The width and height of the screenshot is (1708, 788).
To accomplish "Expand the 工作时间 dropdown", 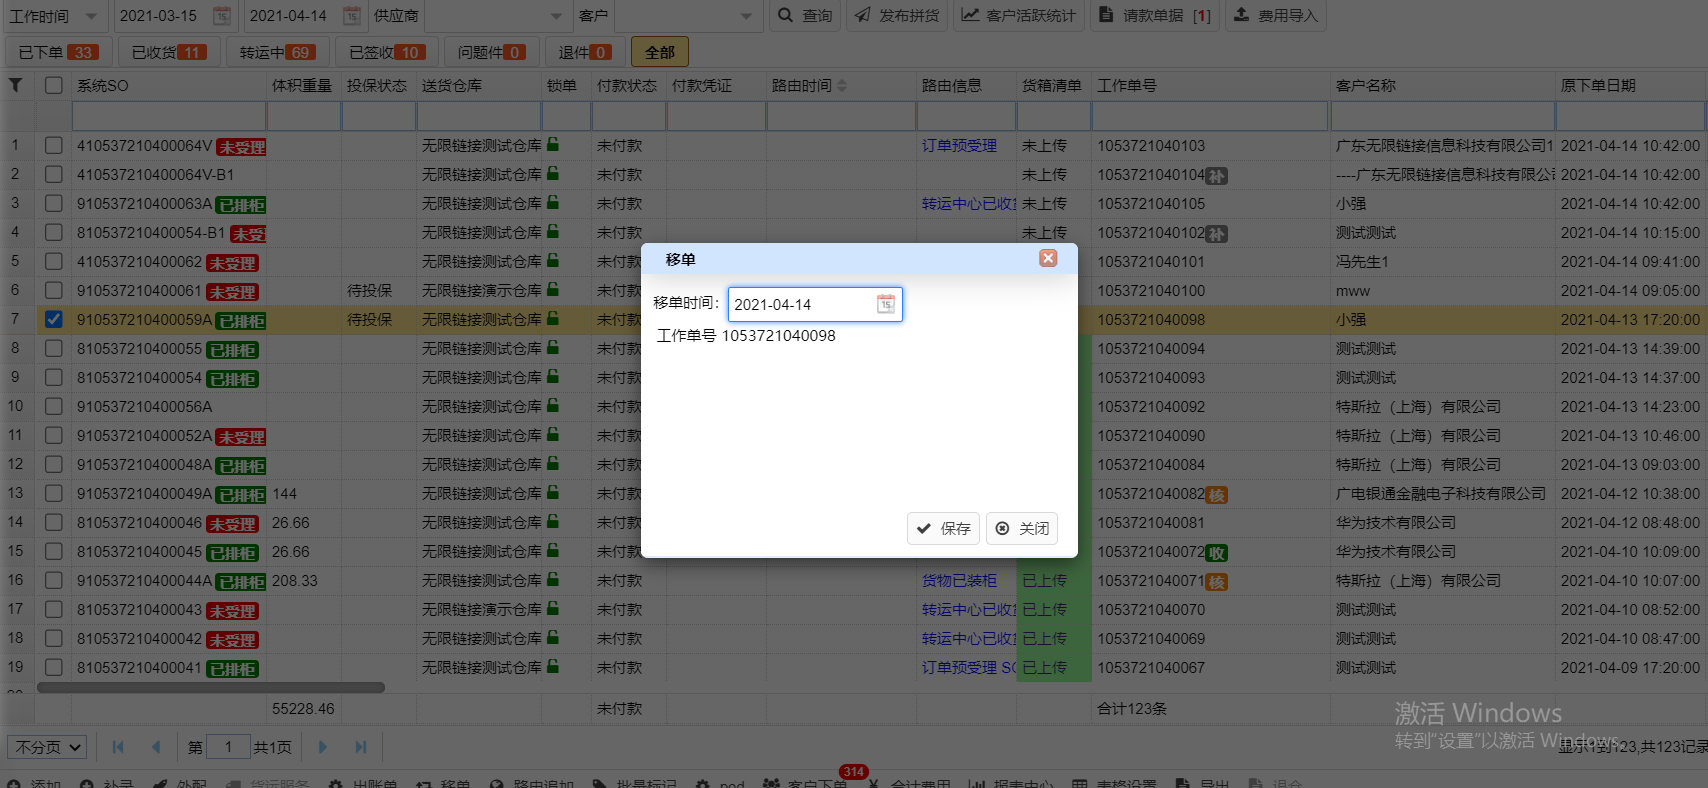I will coord(91,16).
